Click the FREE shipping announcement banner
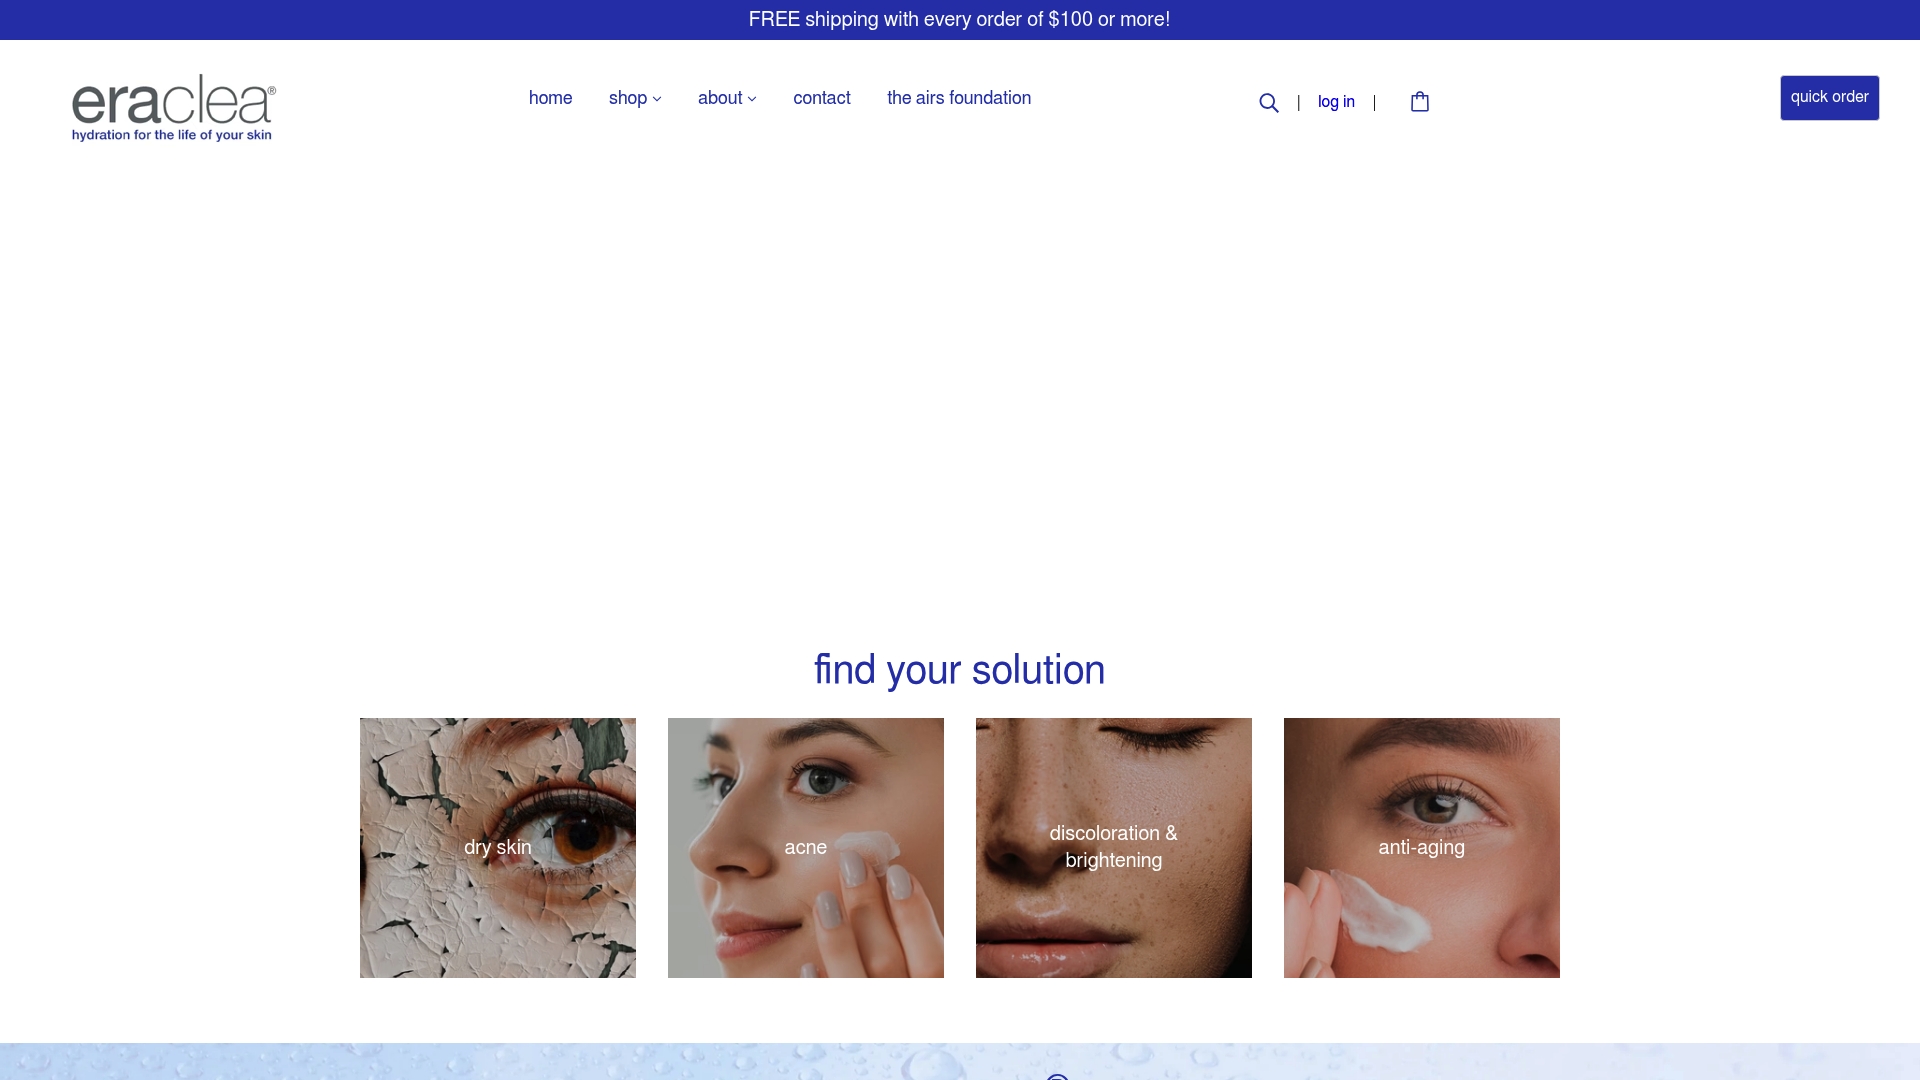 (x=960, y=20)
